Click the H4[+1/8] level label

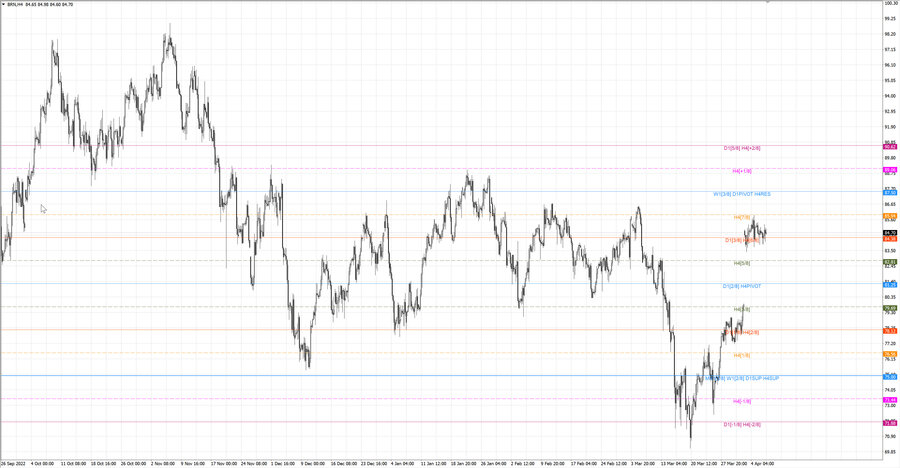tap(742, 171)
